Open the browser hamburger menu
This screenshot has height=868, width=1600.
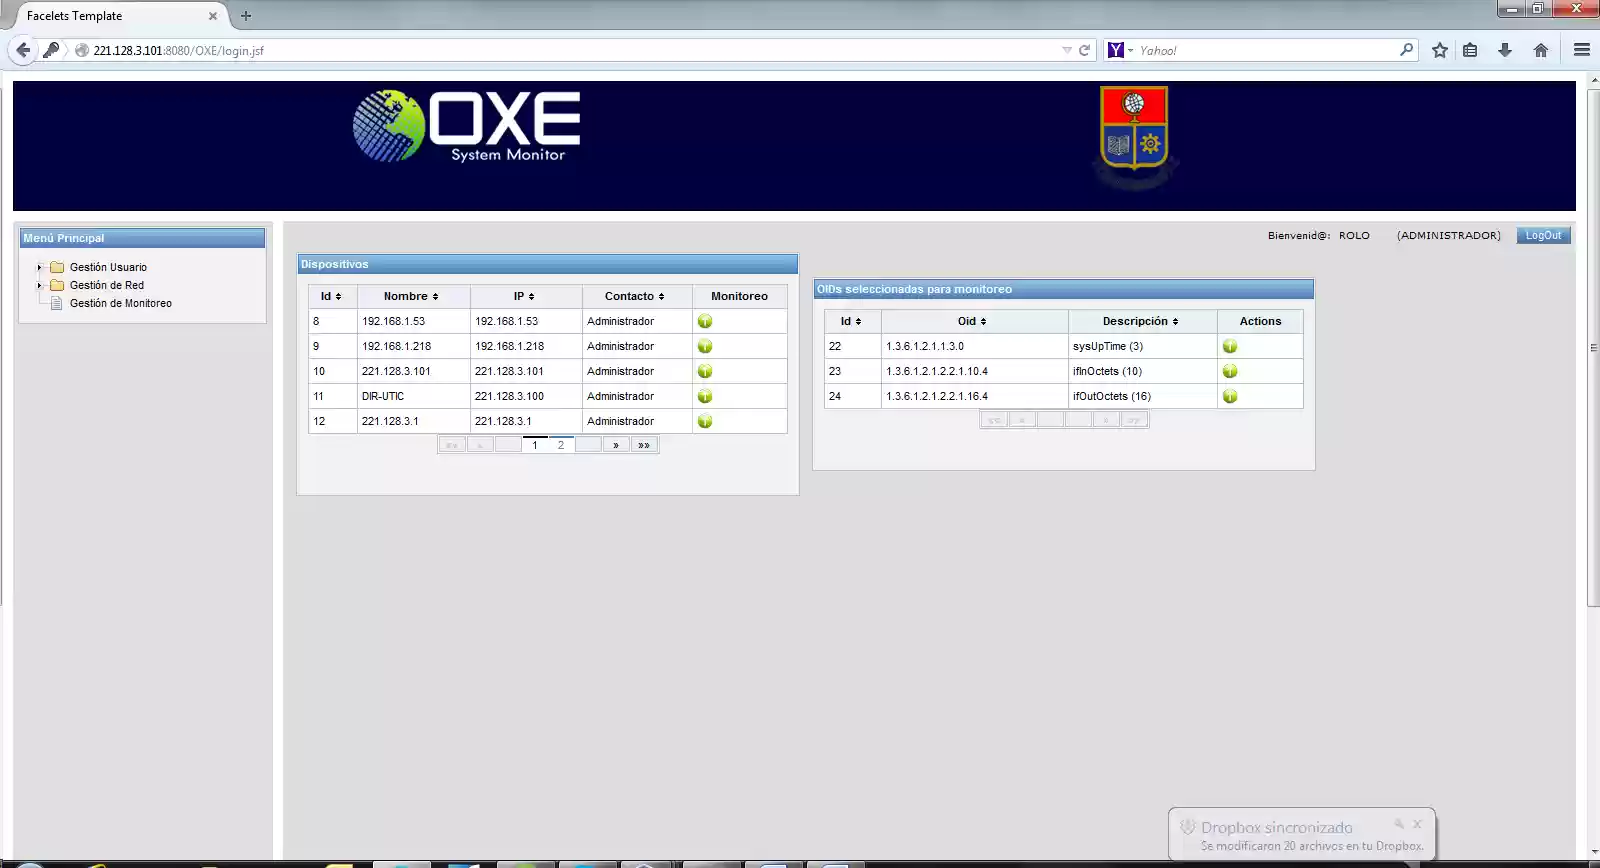tap(1582, 50)
